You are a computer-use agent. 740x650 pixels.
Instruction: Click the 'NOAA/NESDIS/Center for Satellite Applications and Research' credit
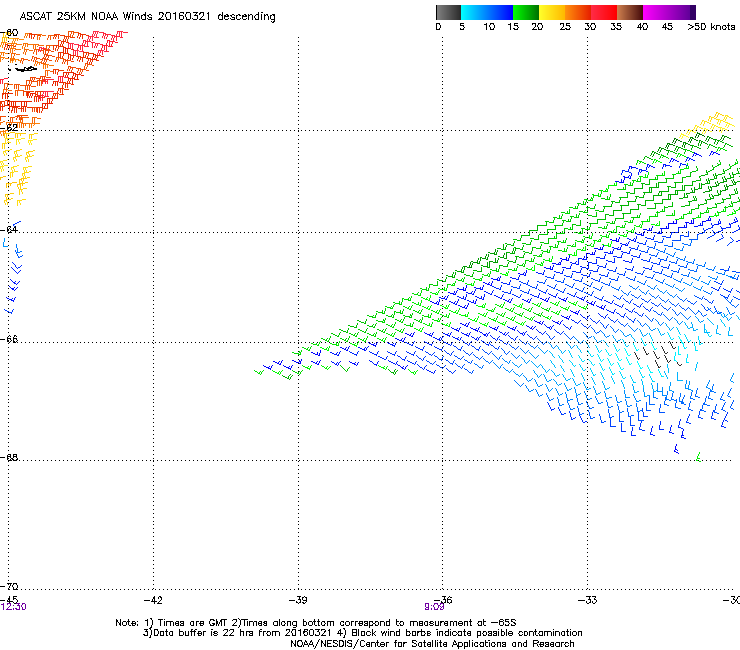(432, 644)
